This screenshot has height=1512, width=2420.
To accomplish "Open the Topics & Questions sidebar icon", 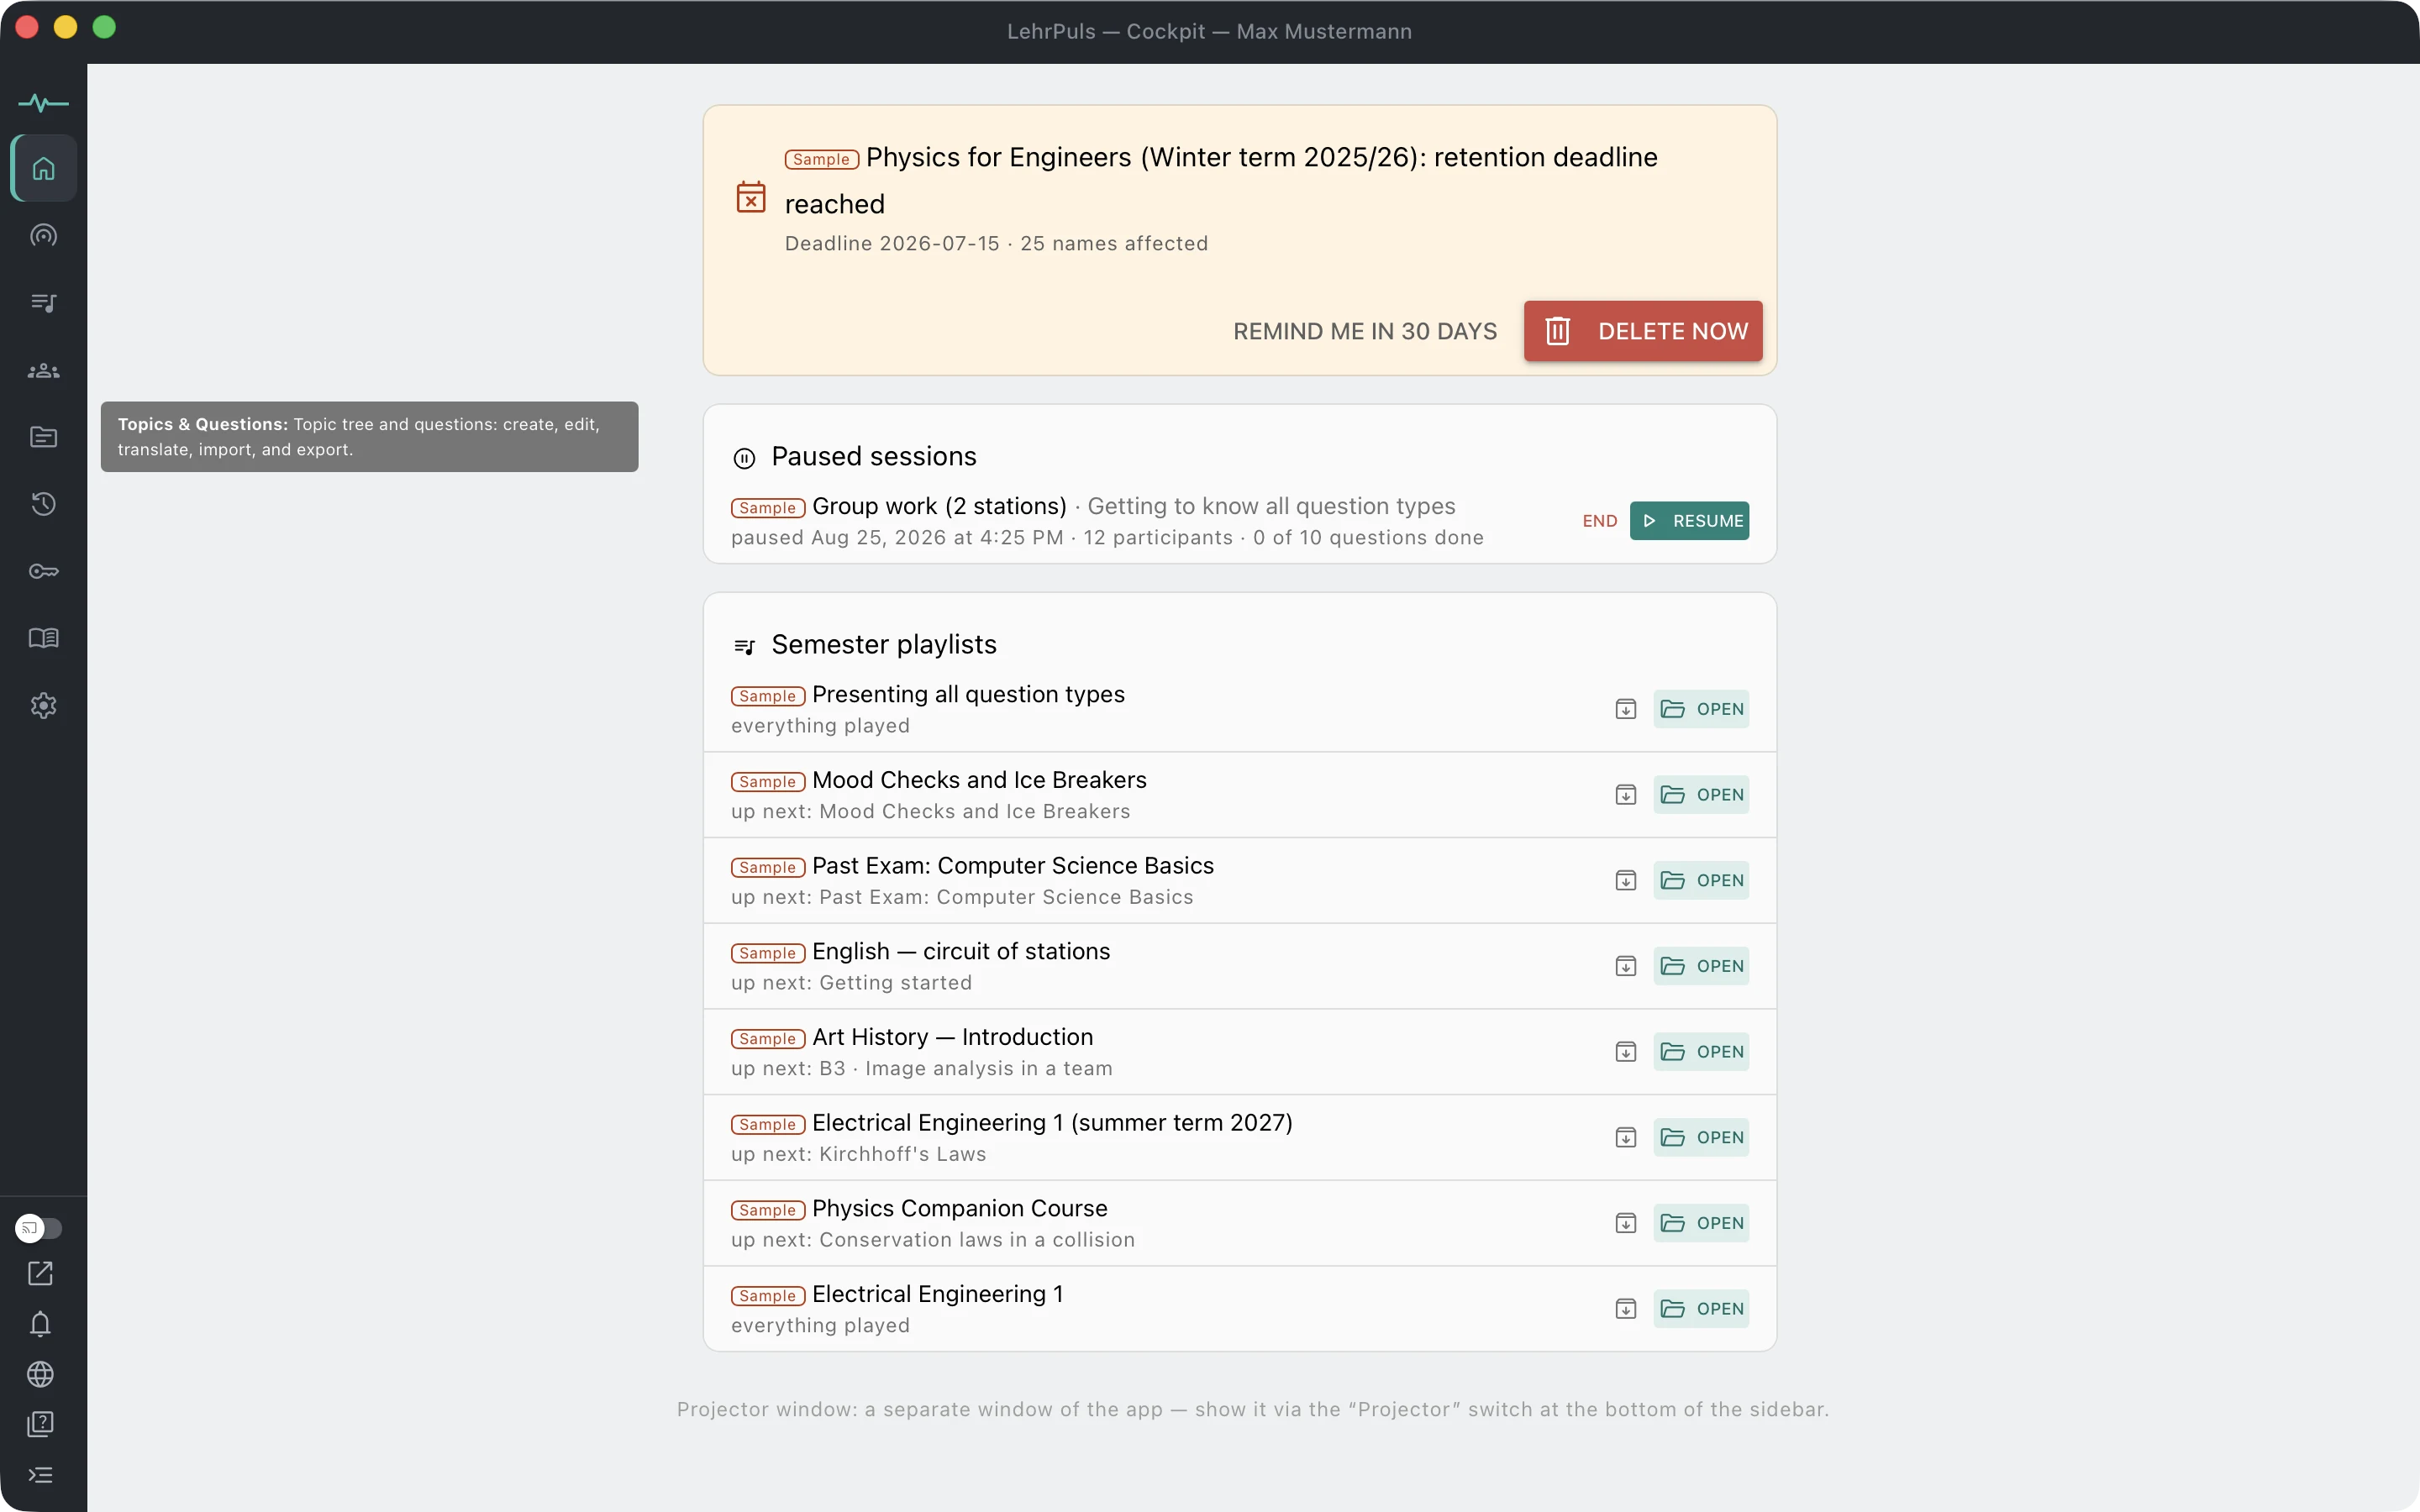I will [43, 437].
